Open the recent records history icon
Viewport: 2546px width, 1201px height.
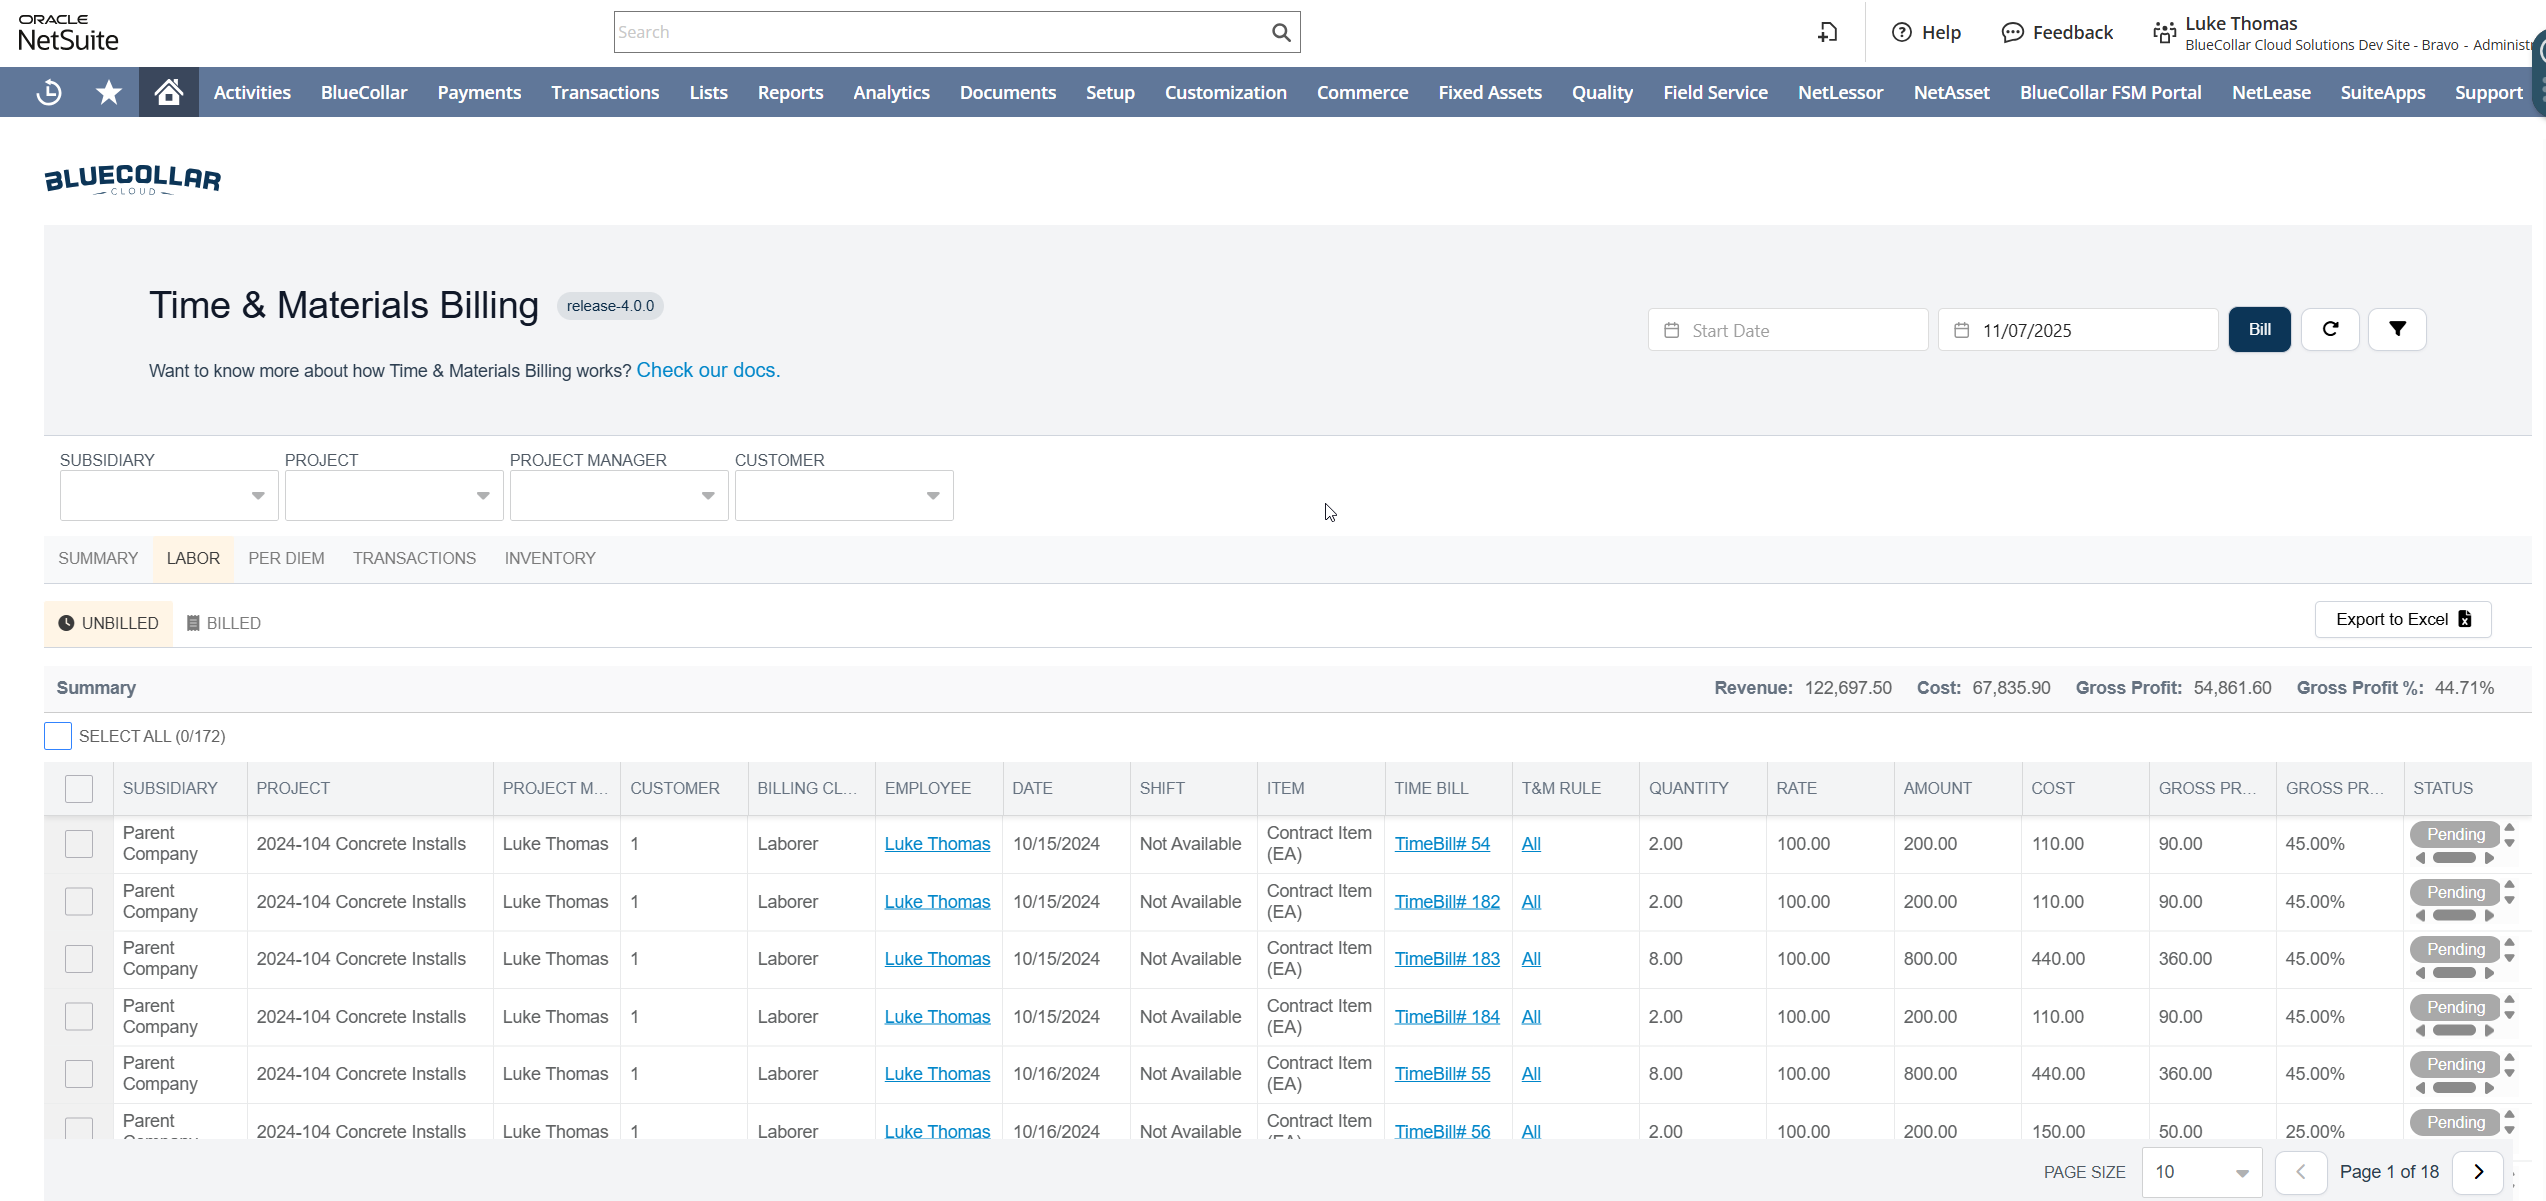click(x=49, y=92)
